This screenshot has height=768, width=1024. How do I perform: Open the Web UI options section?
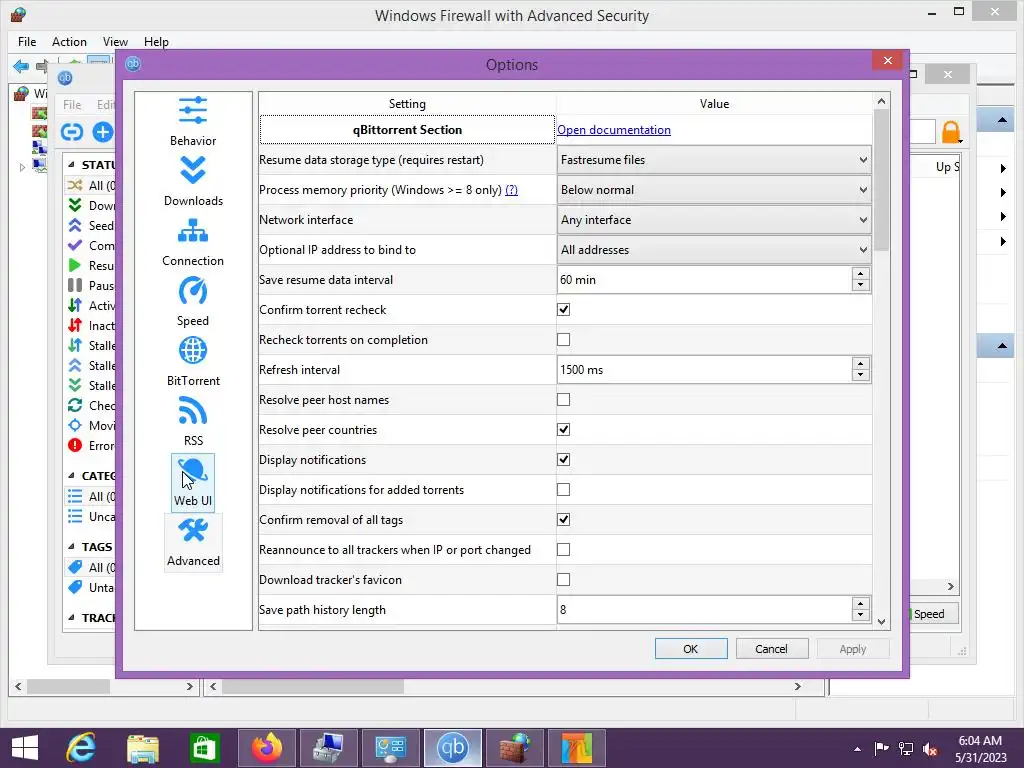point(193,483)
